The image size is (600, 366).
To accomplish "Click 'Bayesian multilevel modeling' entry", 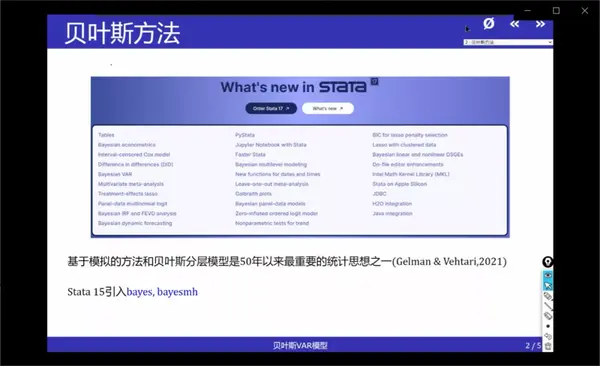I will point(271,164).
